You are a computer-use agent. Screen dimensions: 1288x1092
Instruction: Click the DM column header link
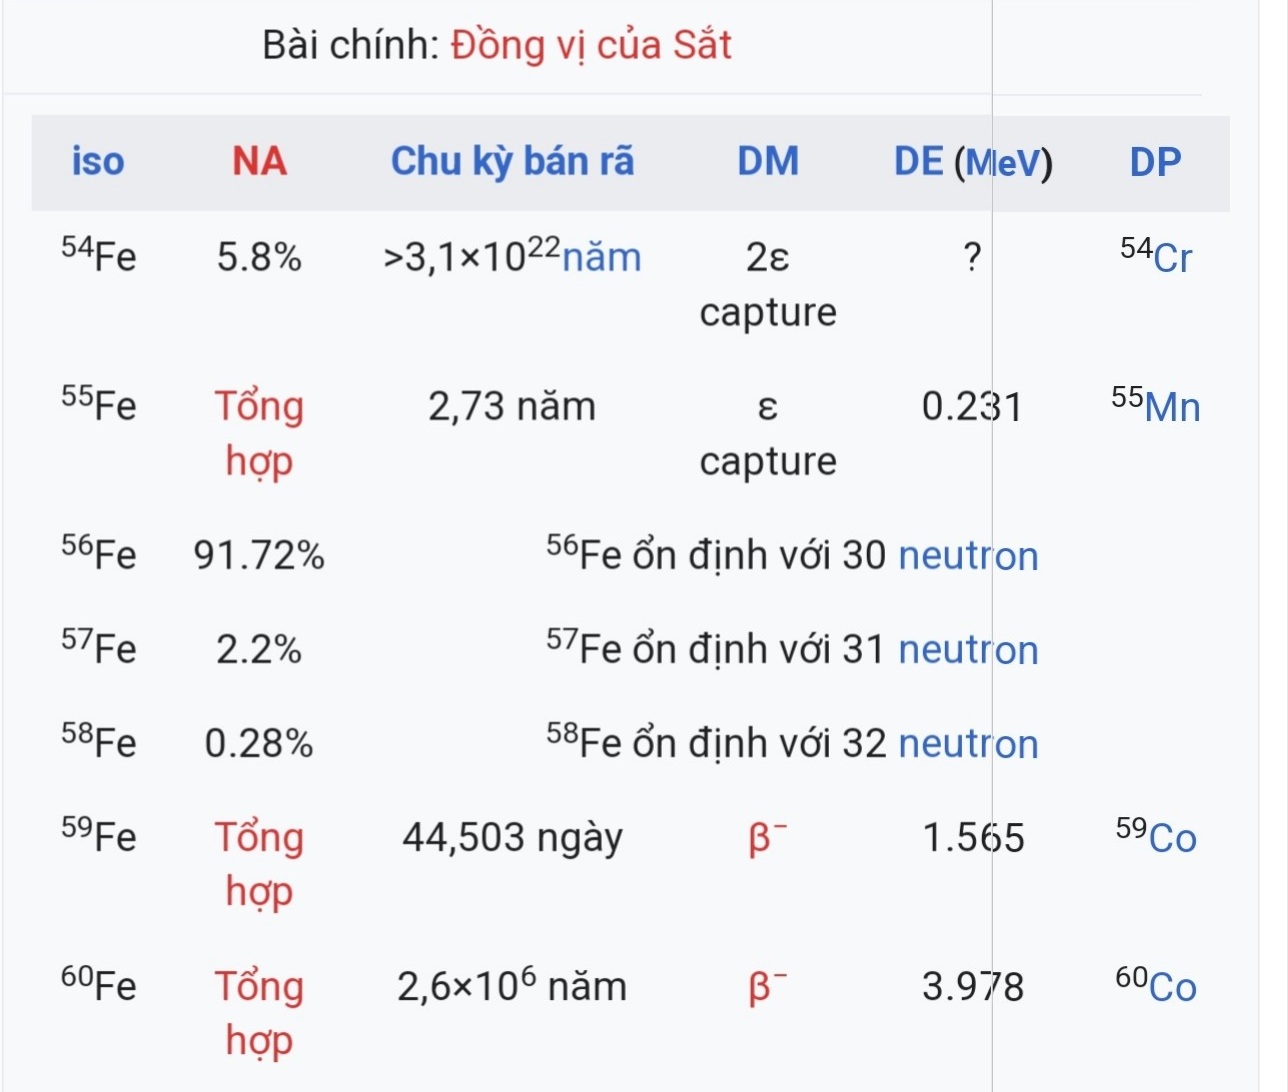[768, 162]
